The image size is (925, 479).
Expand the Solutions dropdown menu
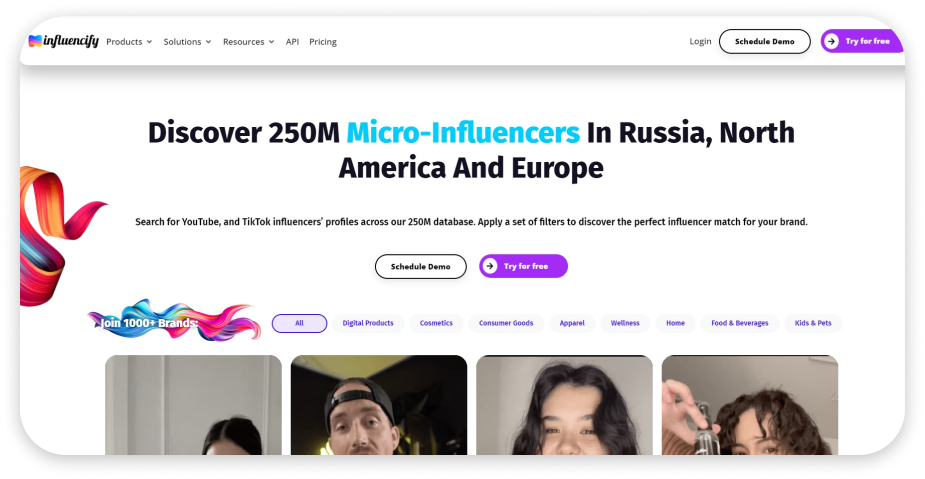[187, 42]
